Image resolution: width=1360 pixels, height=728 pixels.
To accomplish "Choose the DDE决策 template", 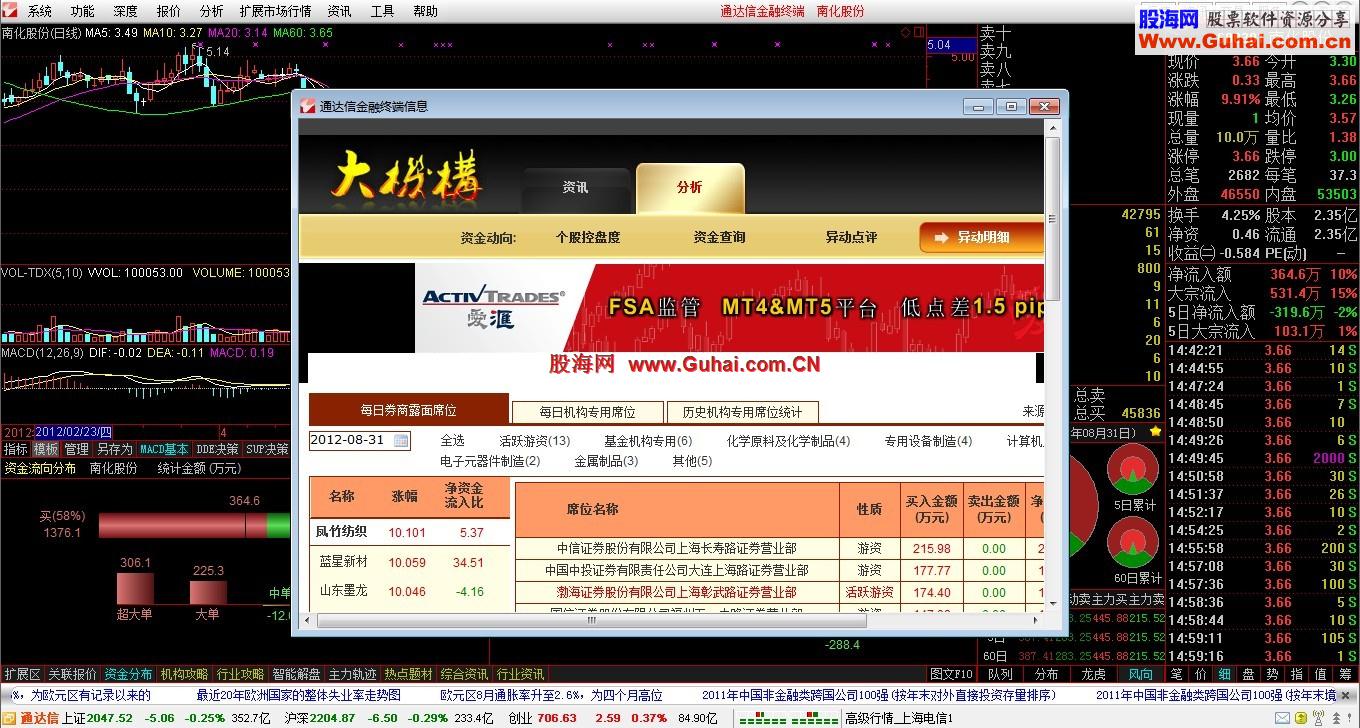I will pyautogui.click(x=217, y=450).
